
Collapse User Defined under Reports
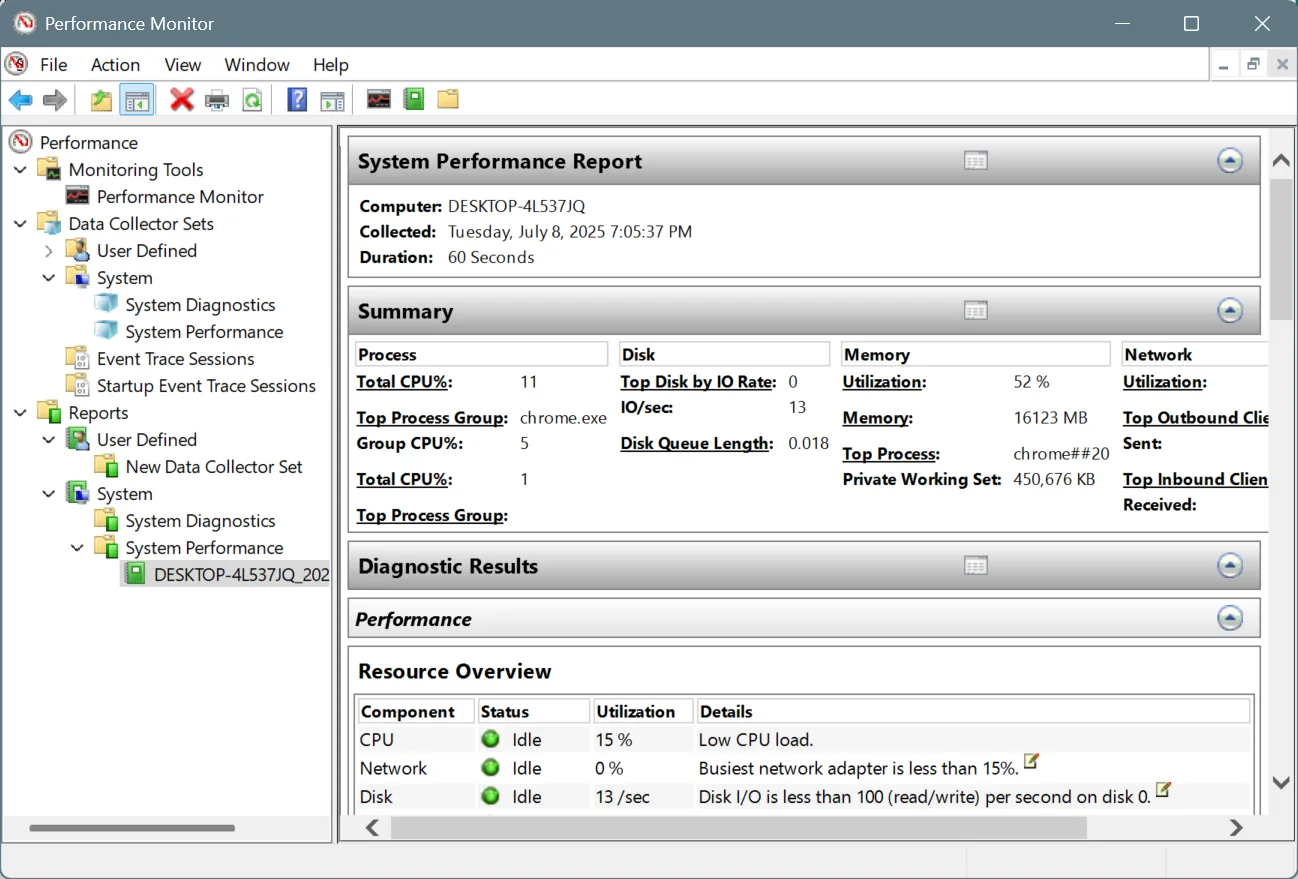48,440
